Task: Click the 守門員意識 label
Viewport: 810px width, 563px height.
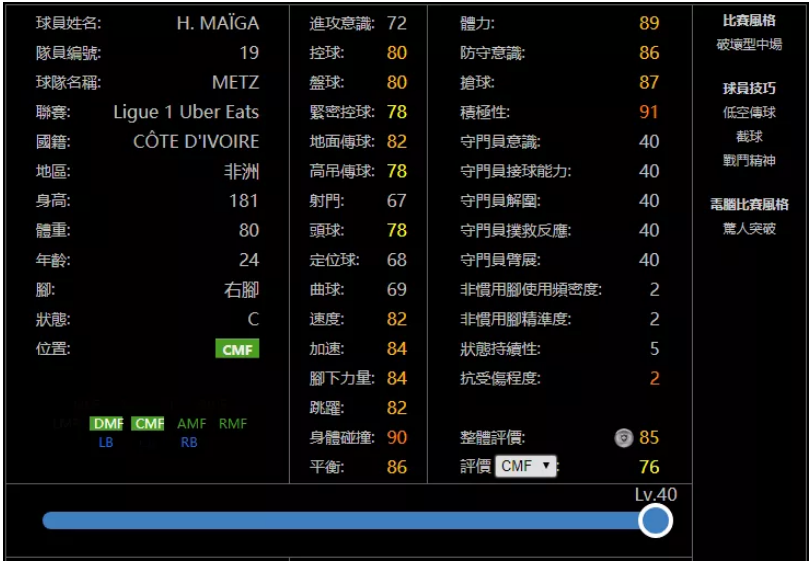Action: pos(500,142)
